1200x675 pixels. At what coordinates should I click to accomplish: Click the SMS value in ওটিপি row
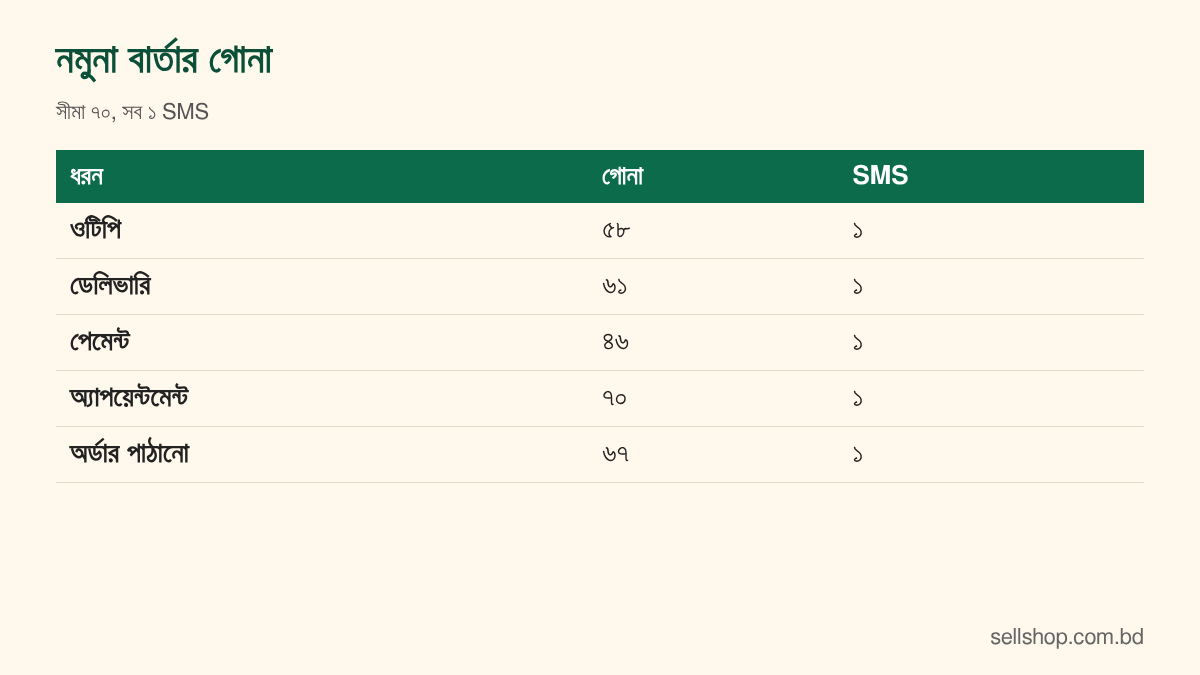[858, 230]
